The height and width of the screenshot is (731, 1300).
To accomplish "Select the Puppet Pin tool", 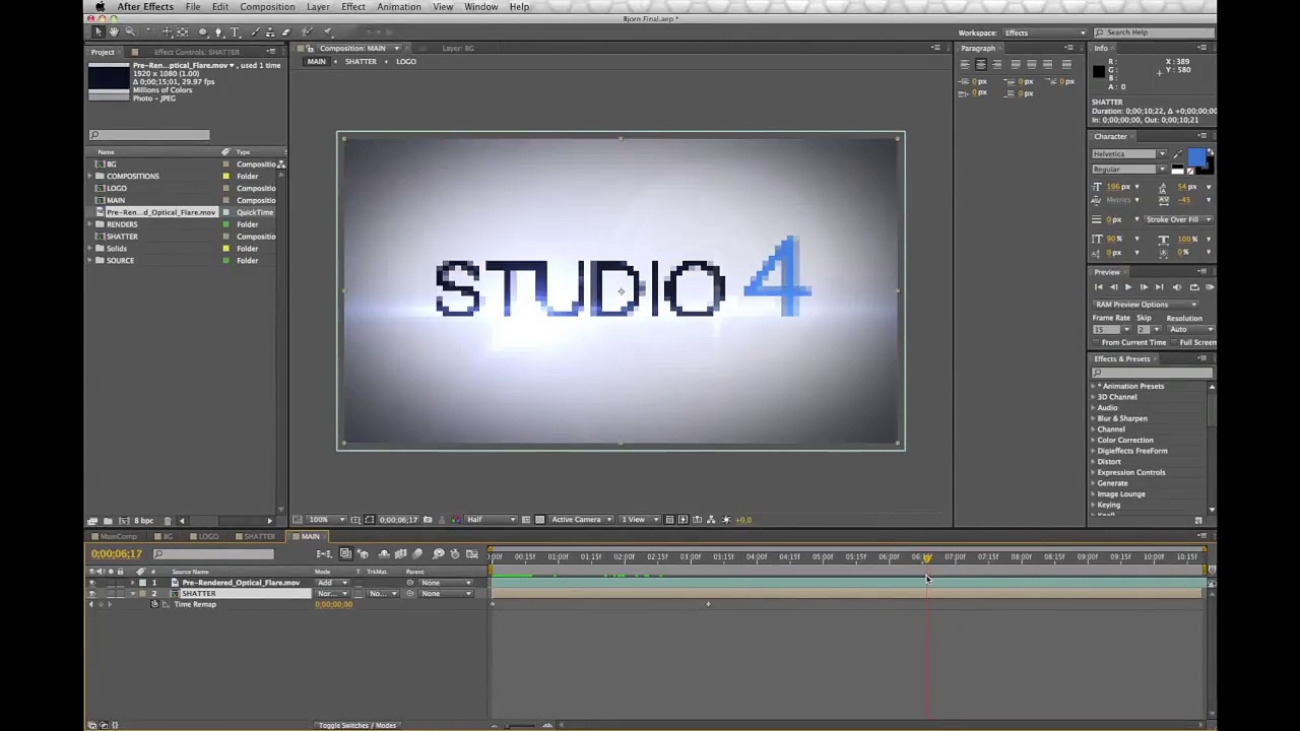I will tap(328, 32).
